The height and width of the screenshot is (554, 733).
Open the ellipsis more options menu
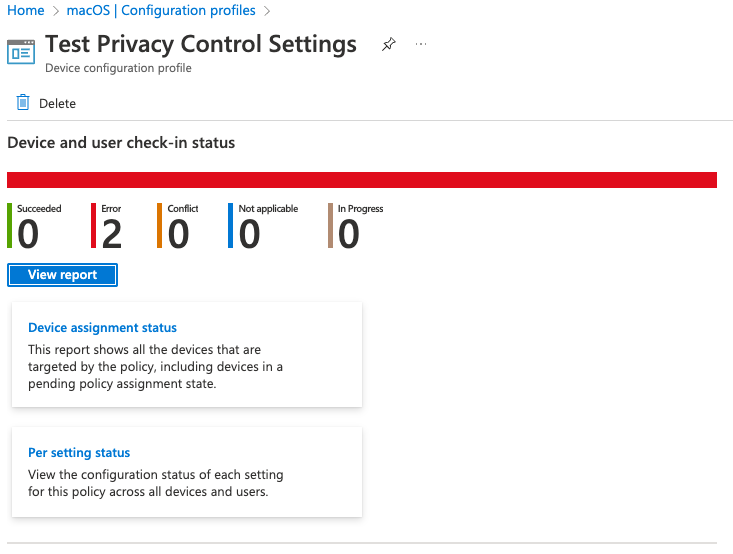(421, 45)
